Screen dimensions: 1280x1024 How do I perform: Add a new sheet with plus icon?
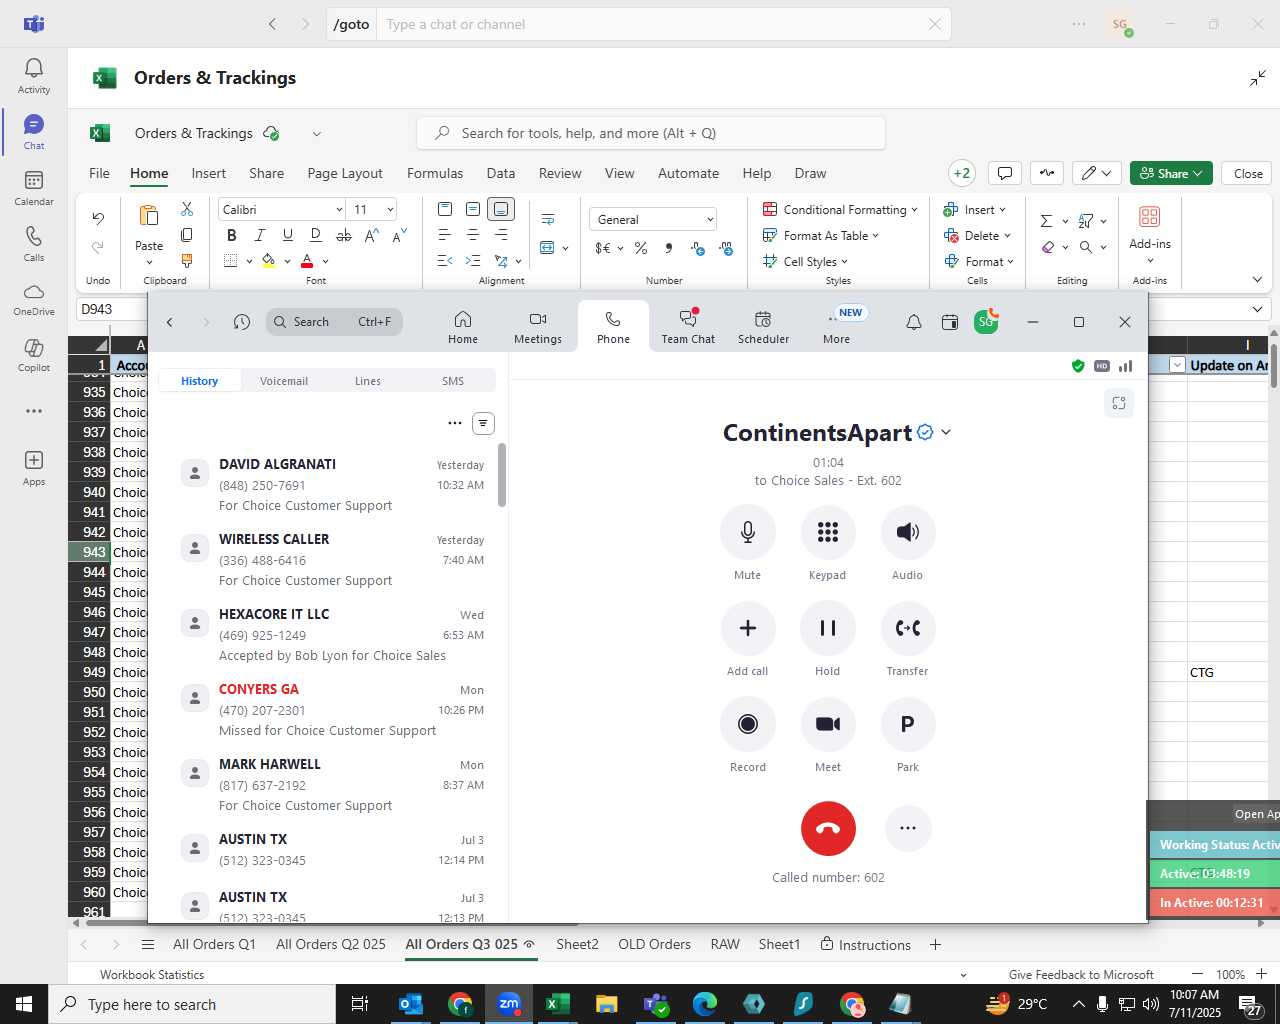[x=935, y=944]
